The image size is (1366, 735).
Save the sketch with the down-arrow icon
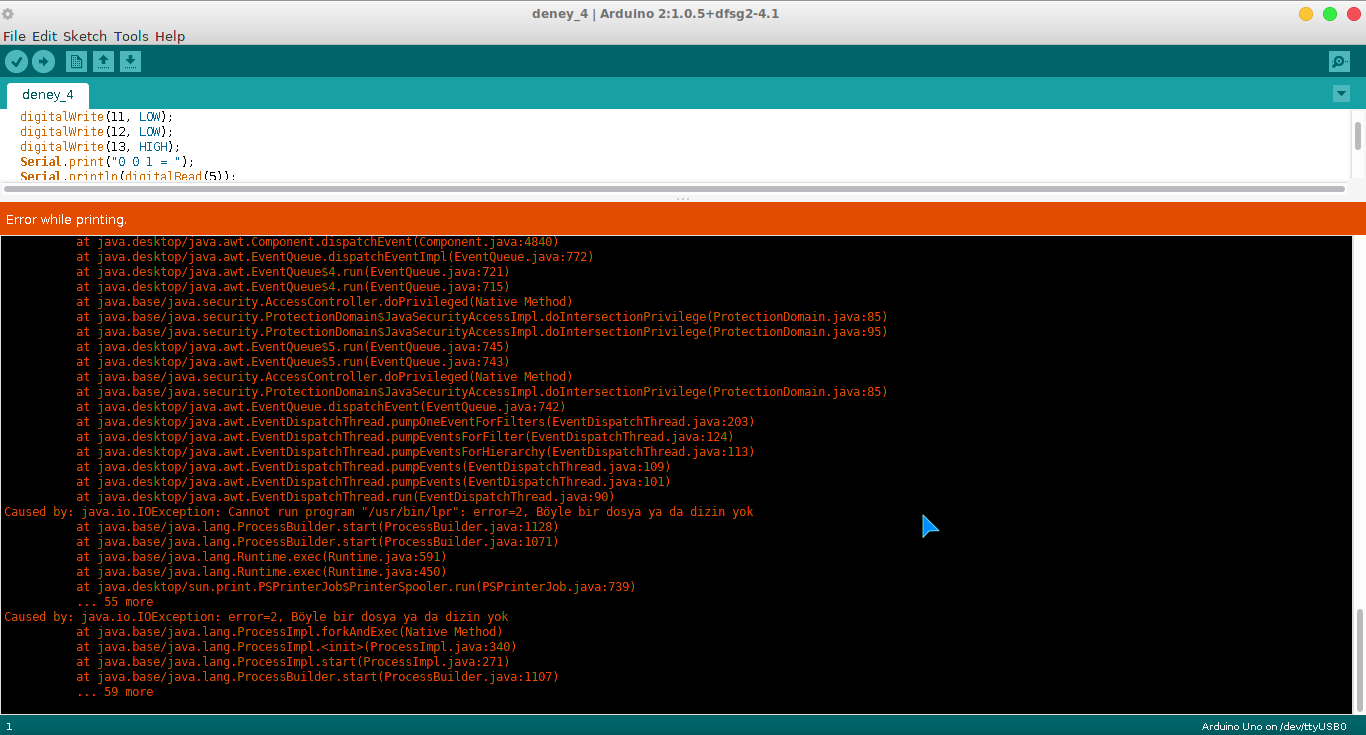coord(130,62)
